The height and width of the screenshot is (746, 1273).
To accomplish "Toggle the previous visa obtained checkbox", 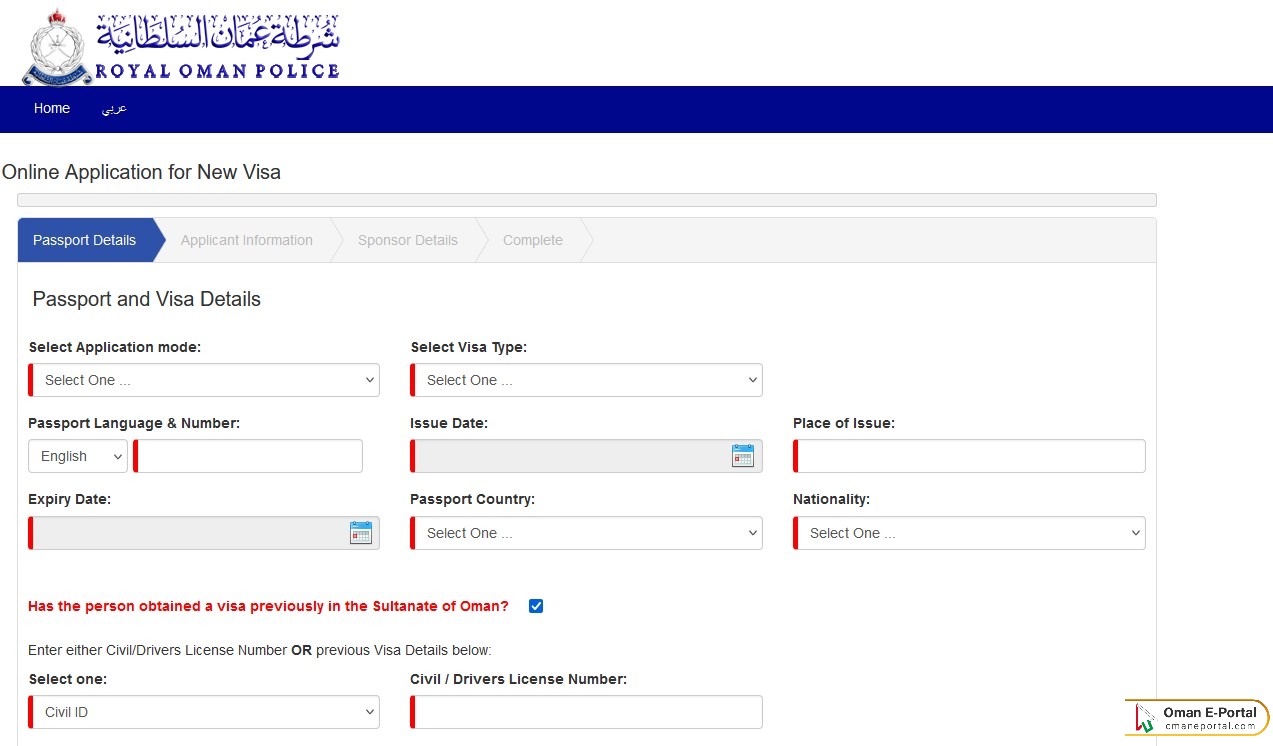I will 536,605.
